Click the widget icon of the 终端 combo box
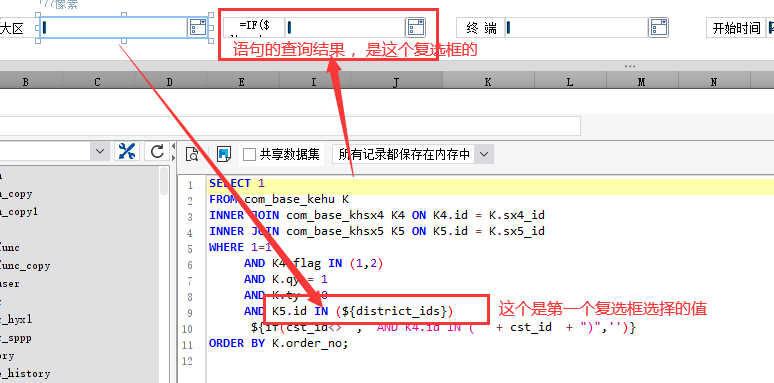The height and width of the screenshot is (383, 774). (658, 28)
